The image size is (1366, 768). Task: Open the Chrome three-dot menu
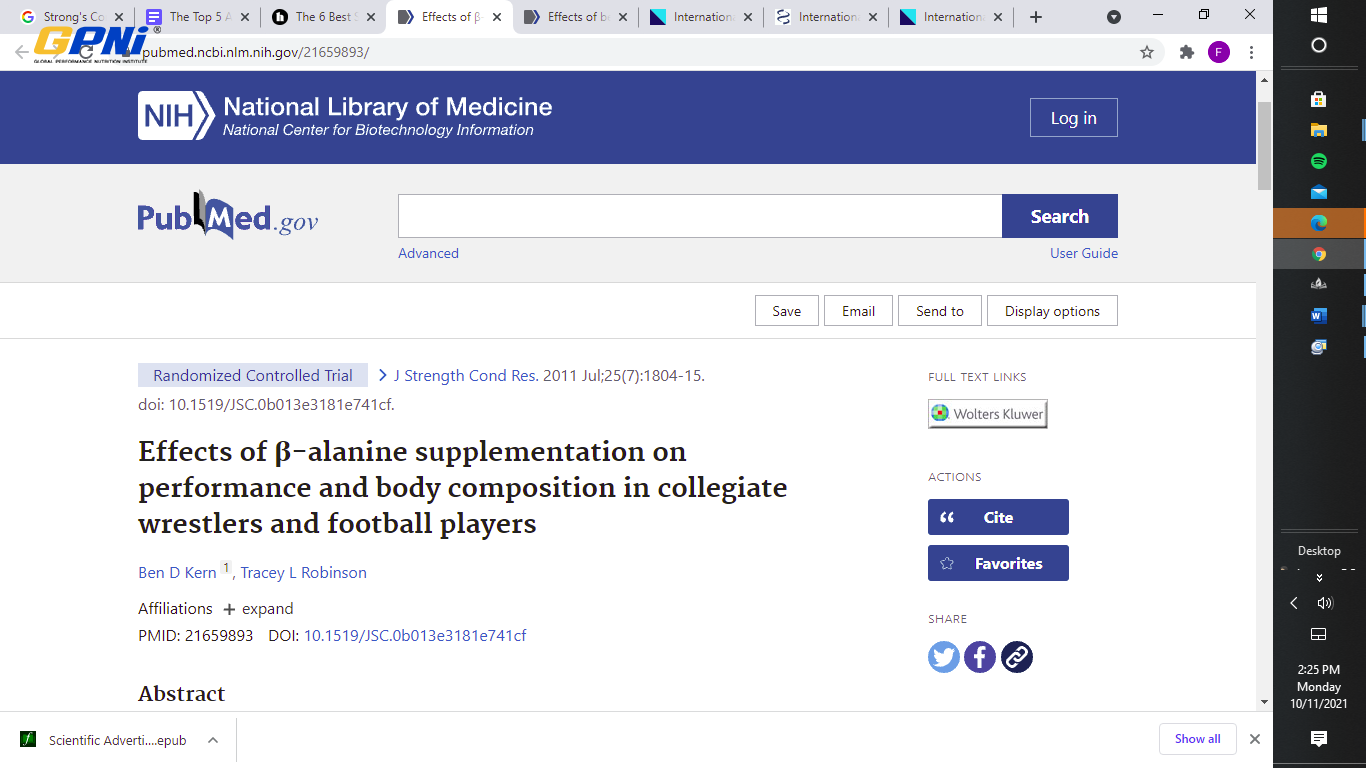[1251, 52]
